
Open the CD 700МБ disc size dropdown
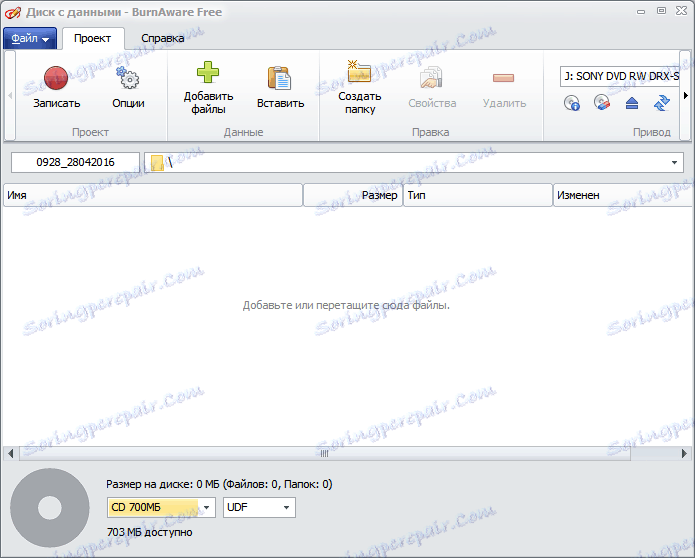161,507
